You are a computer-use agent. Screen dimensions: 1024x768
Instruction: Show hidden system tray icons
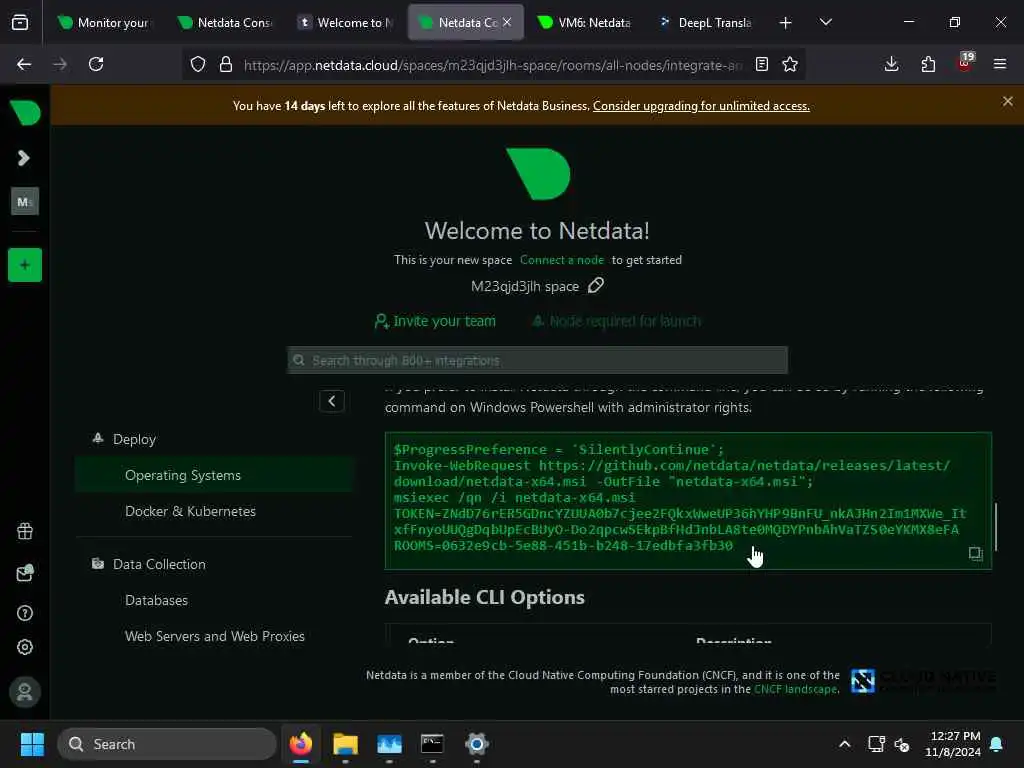click(x=844, y=744)
